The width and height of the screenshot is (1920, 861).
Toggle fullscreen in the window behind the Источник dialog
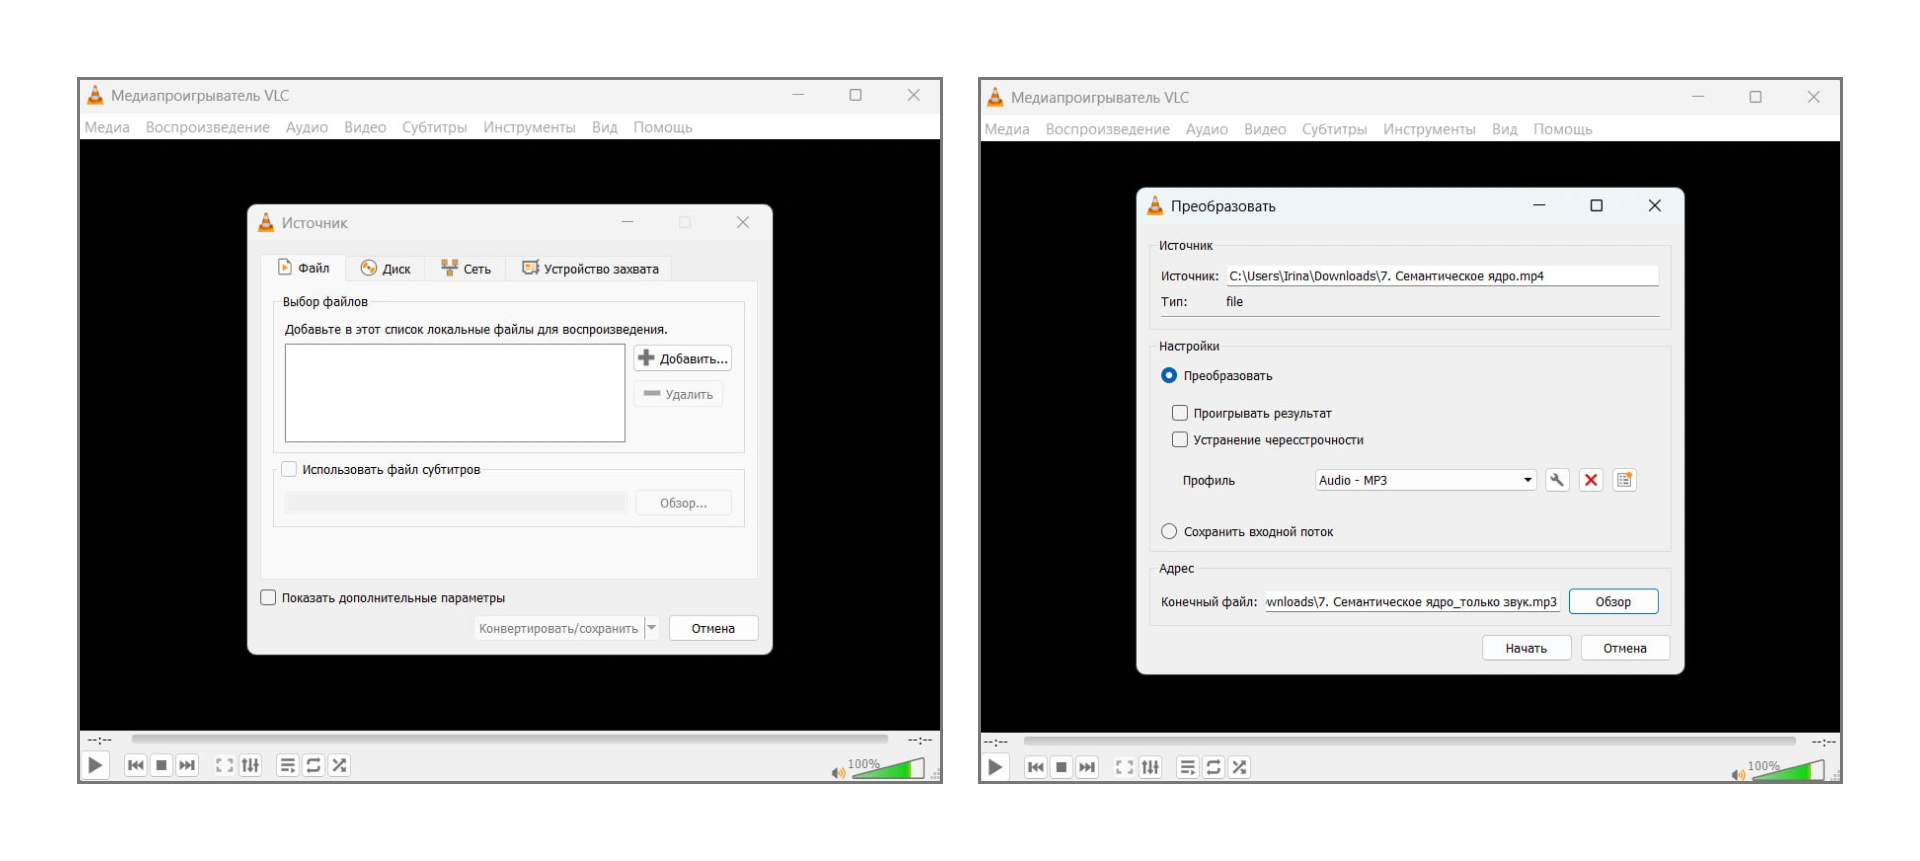[x=224, y=765]
